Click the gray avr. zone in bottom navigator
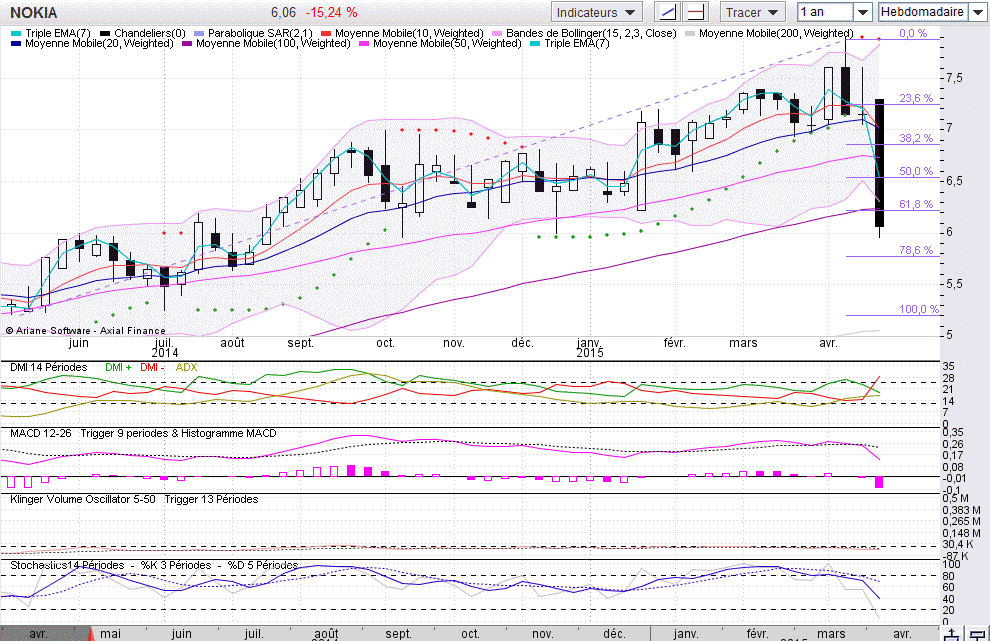The width and height of the screenshot is (990, 641). point(44,633)
